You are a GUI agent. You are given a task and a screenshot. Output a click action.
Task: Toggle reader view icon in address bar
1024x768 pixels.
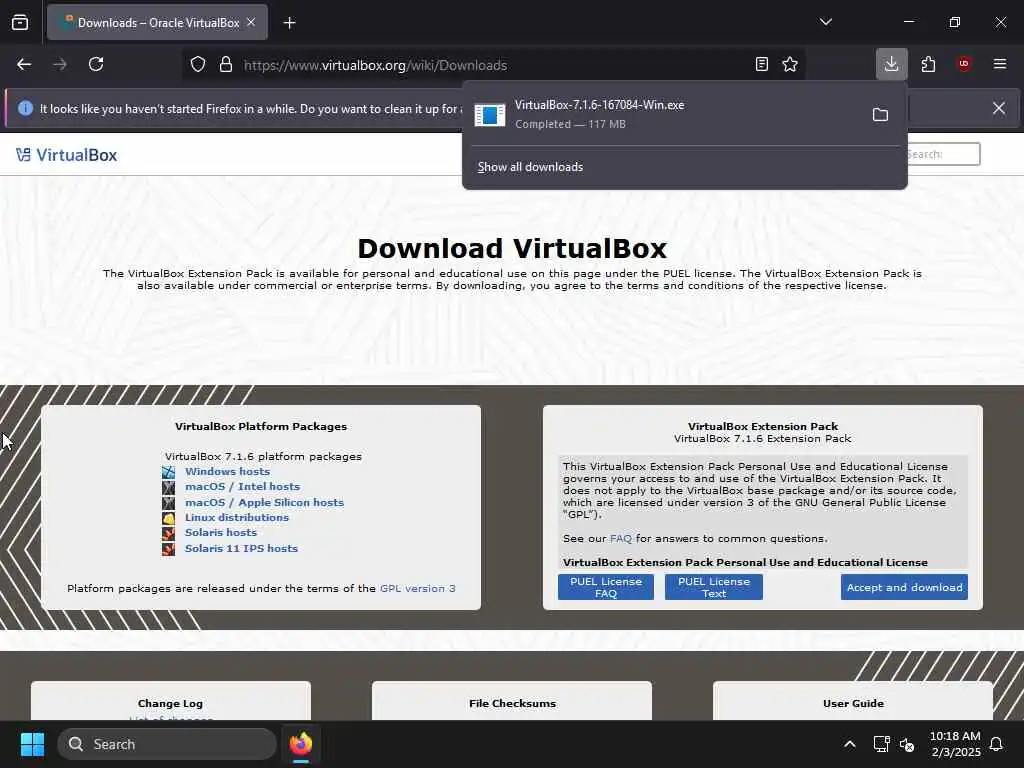click(761, 65)
